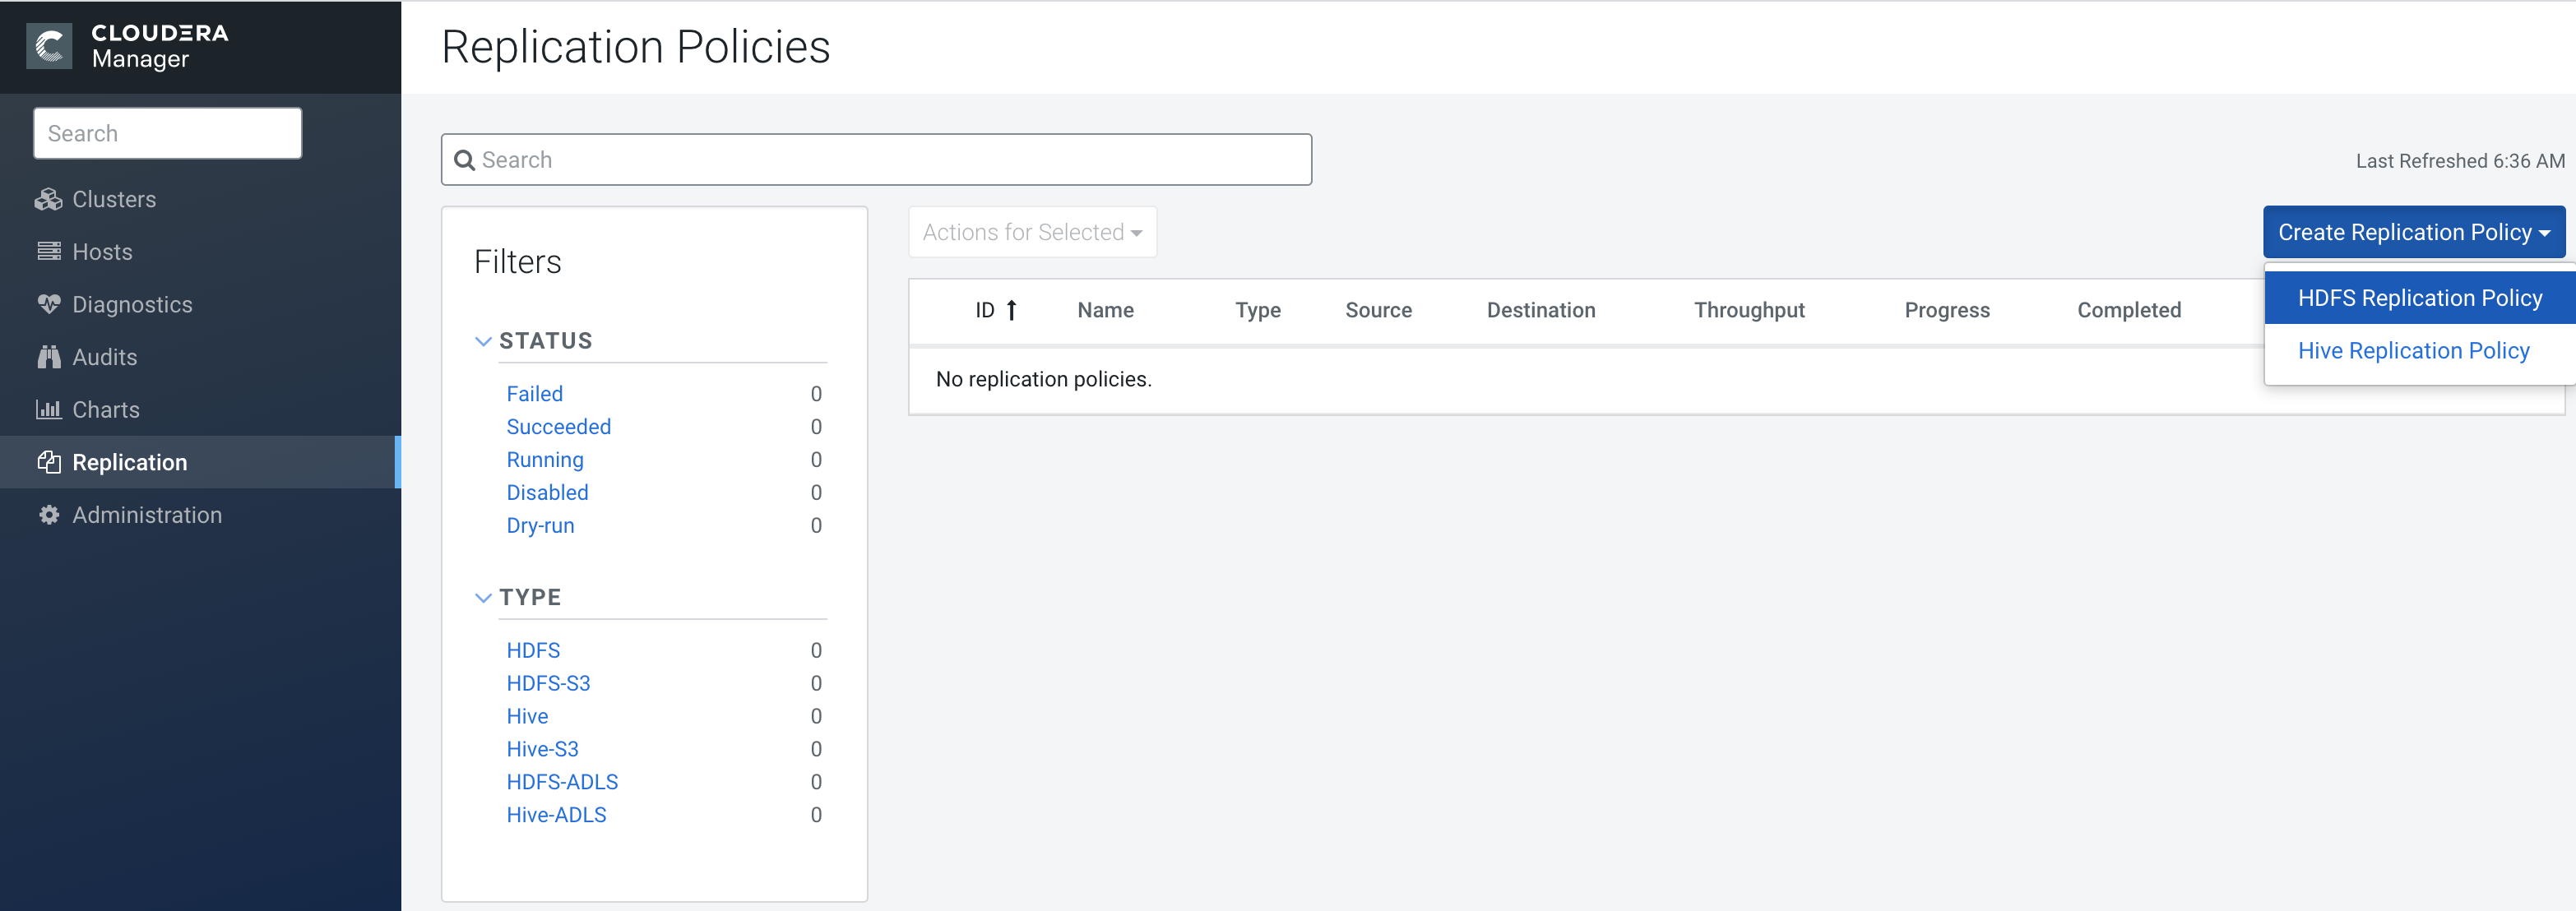The height and width of the screenshot is (911, 2576).
Task: Click the Replication copy icon
Action: coord(48,462)
